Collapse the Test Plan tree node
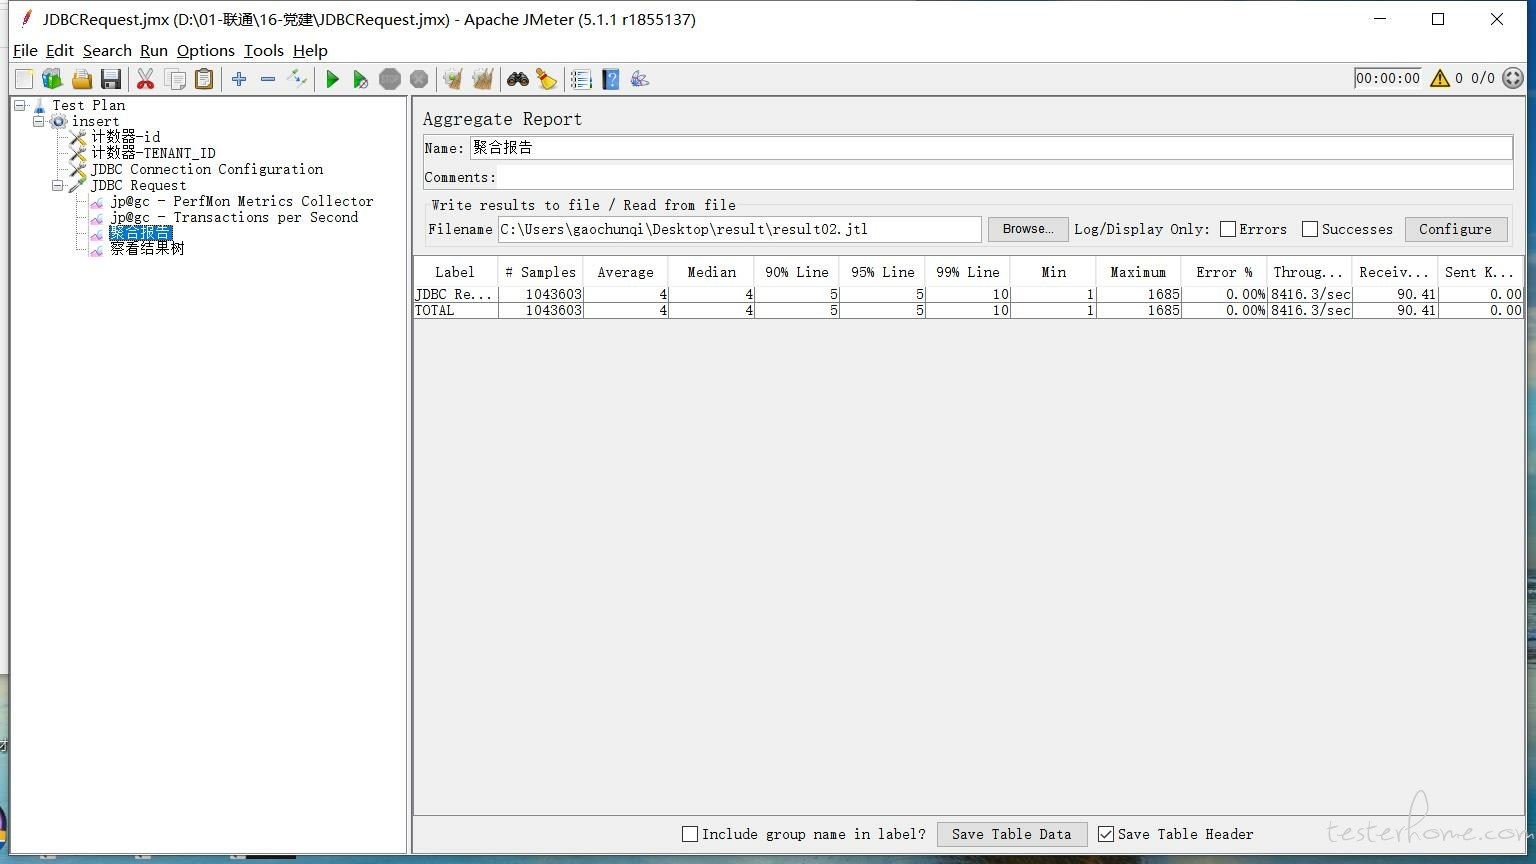The width and height of the screenshot is (1536, 864). click(x=20, y=105)
